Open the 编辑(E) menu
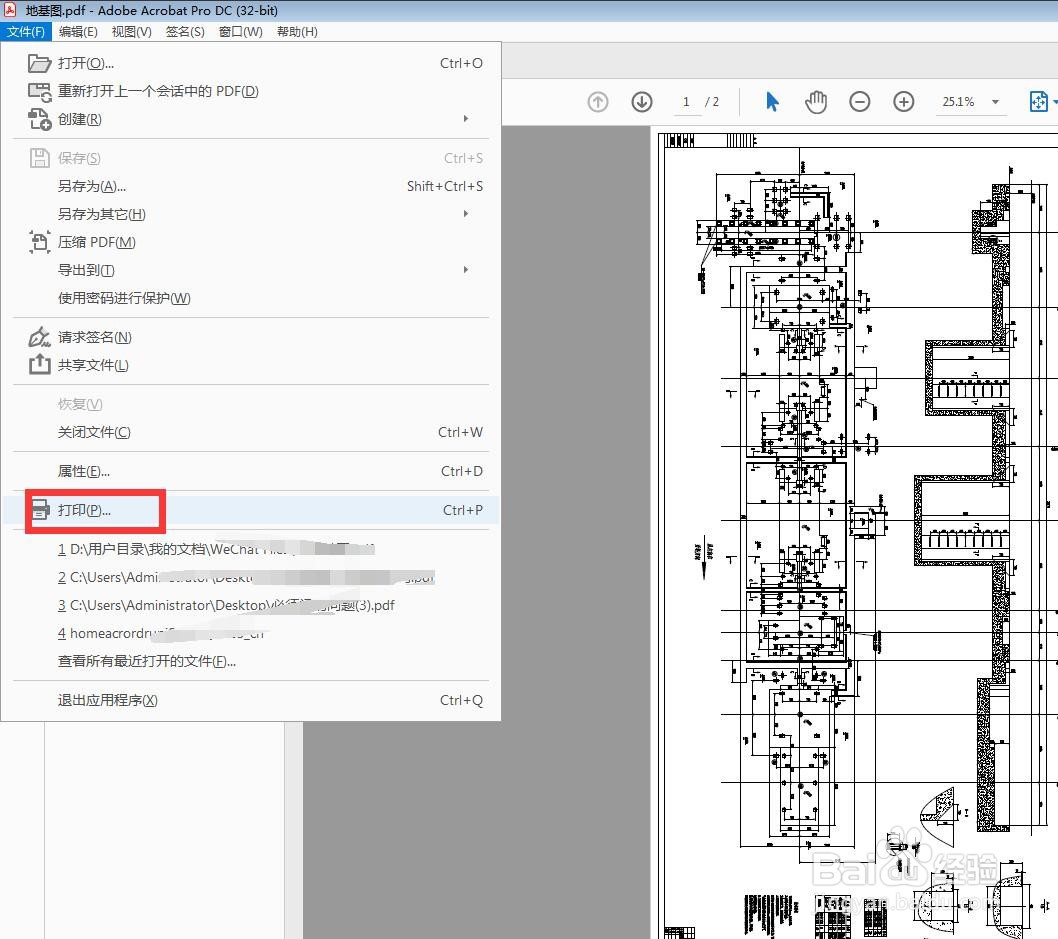This screenshot has height=939, width=1058. pos(78,32)
